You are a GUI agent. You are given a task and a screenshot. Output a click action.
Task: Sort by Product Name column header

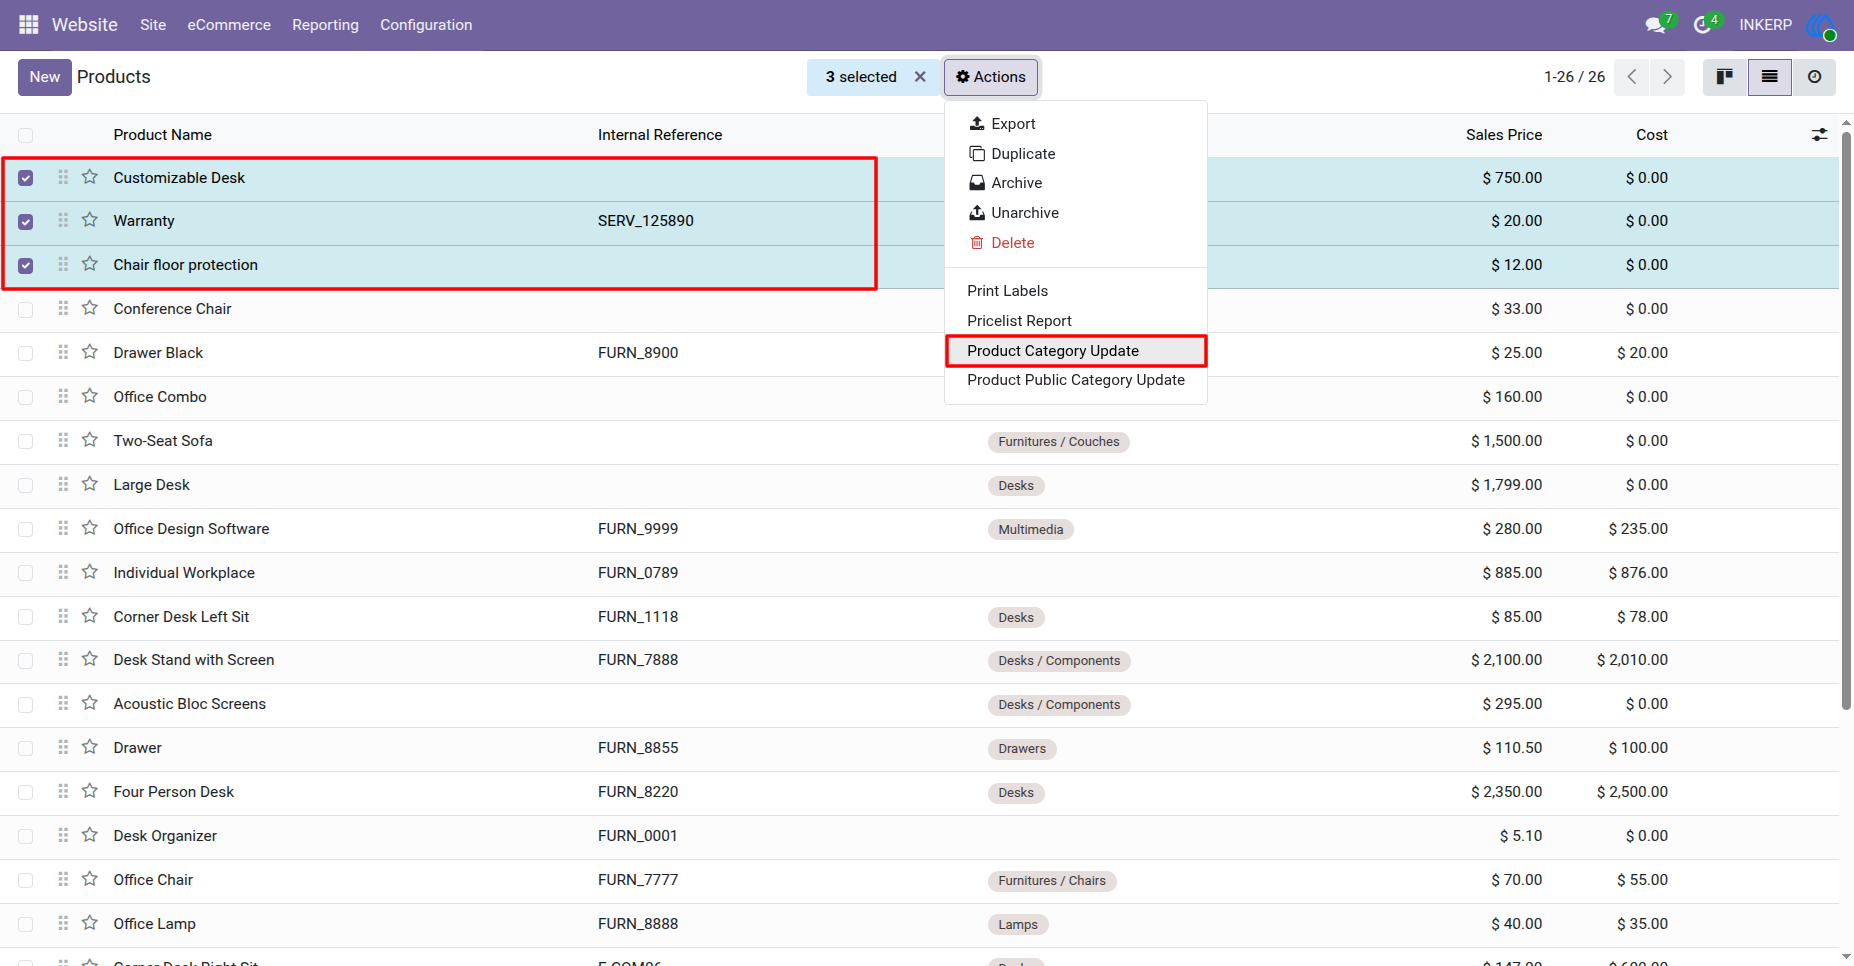tap(163, 135)
